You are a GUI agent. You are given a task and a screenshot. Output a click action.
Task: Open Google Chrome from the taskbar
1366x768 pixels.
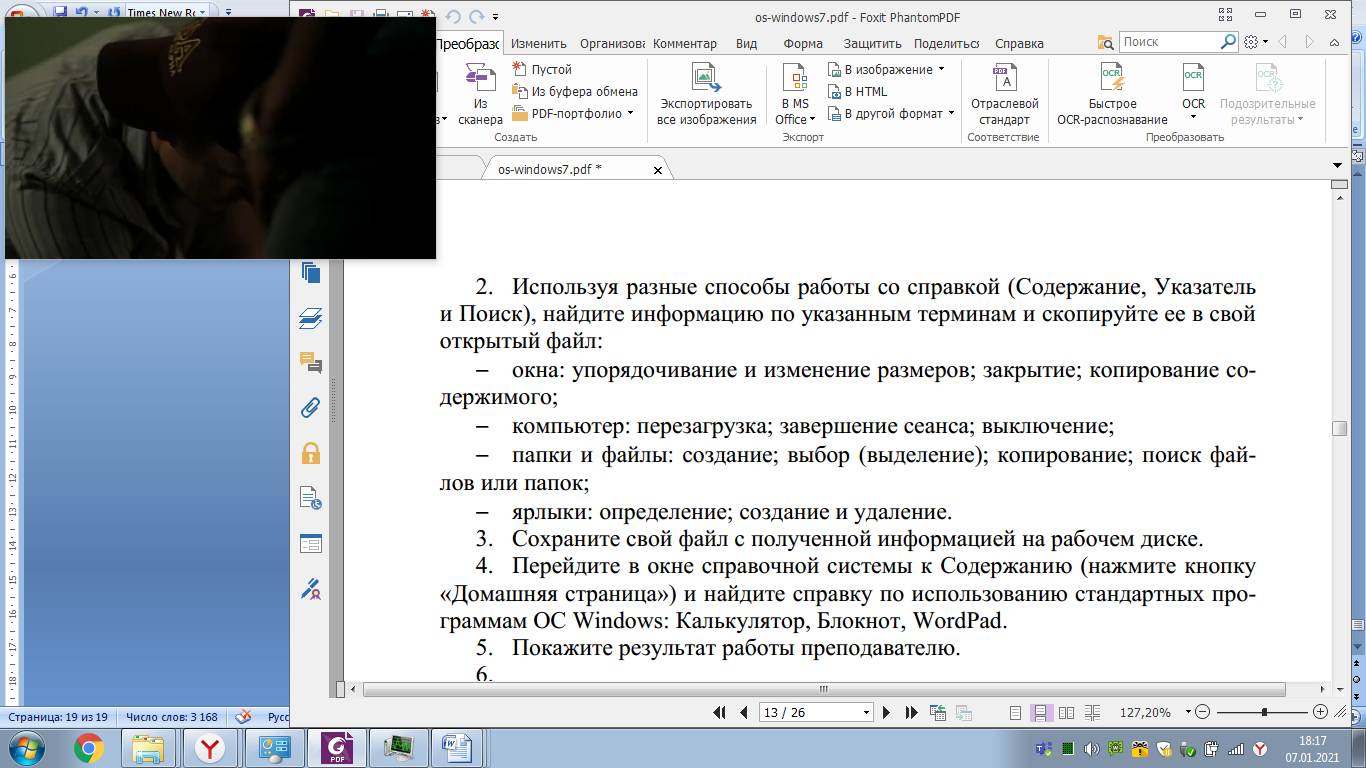[88, 747]
